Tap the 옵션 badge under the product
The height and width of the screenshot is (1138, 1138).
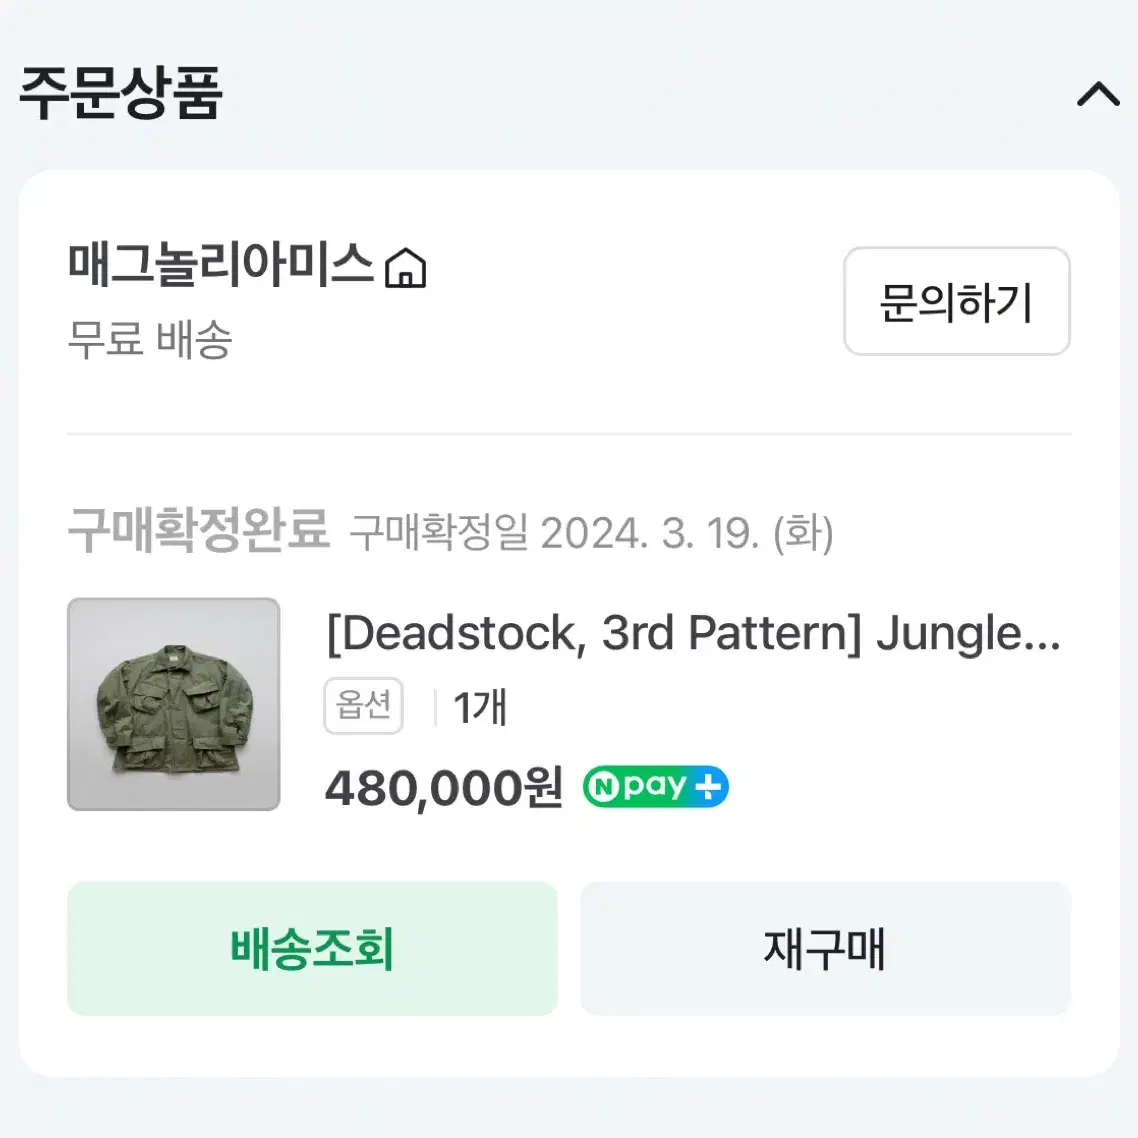pyautogui.click(x=364, y=705)
